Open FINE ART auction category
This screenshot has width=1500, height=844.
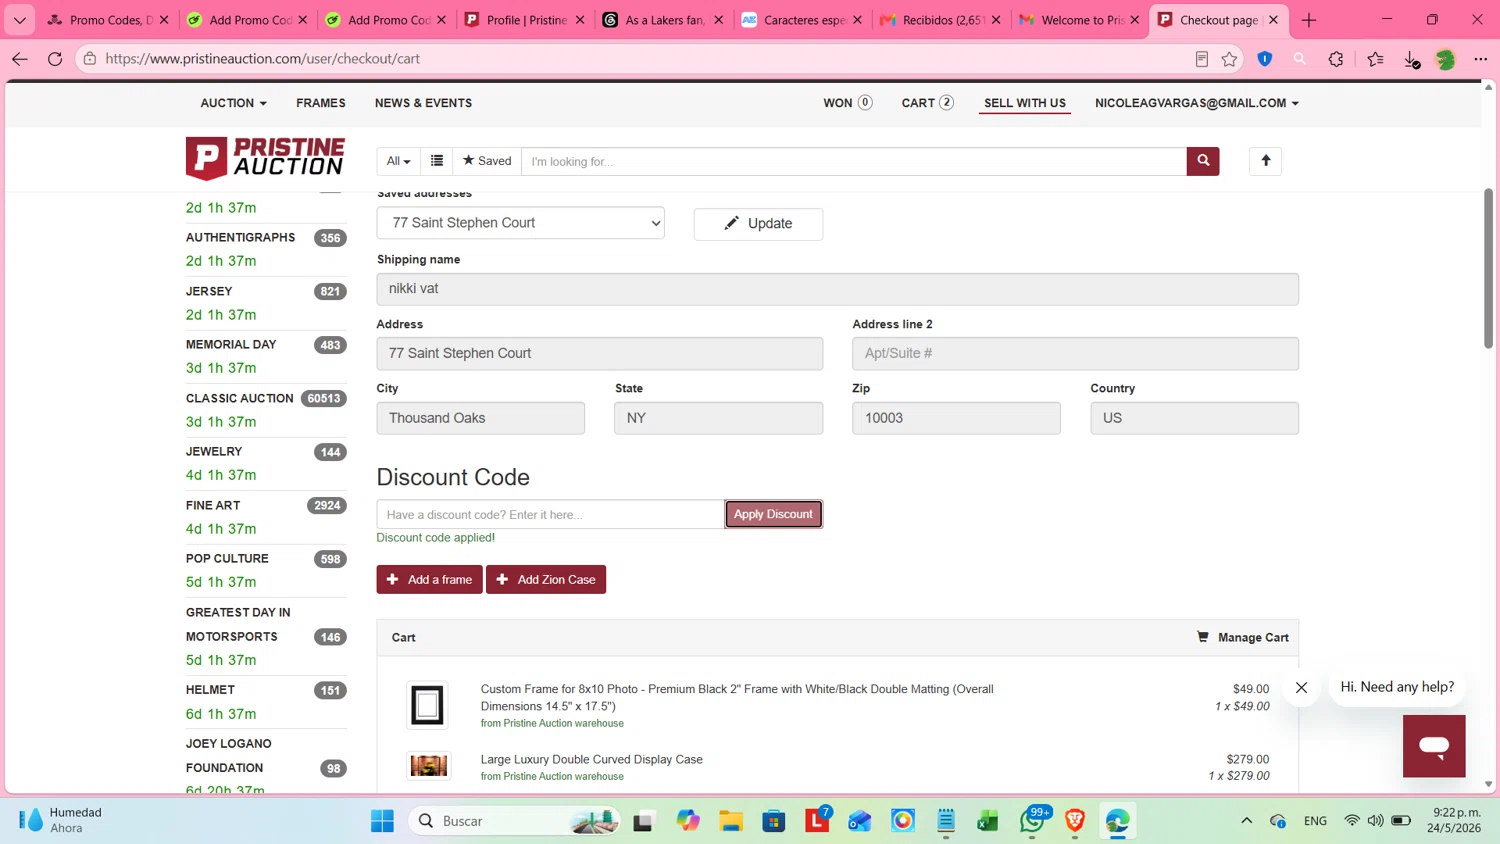213,505
